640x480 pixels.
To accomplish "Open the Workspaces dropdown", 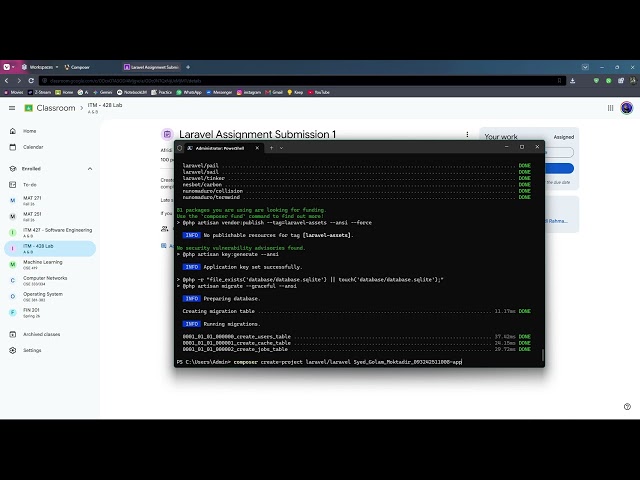I will point(40,67).
